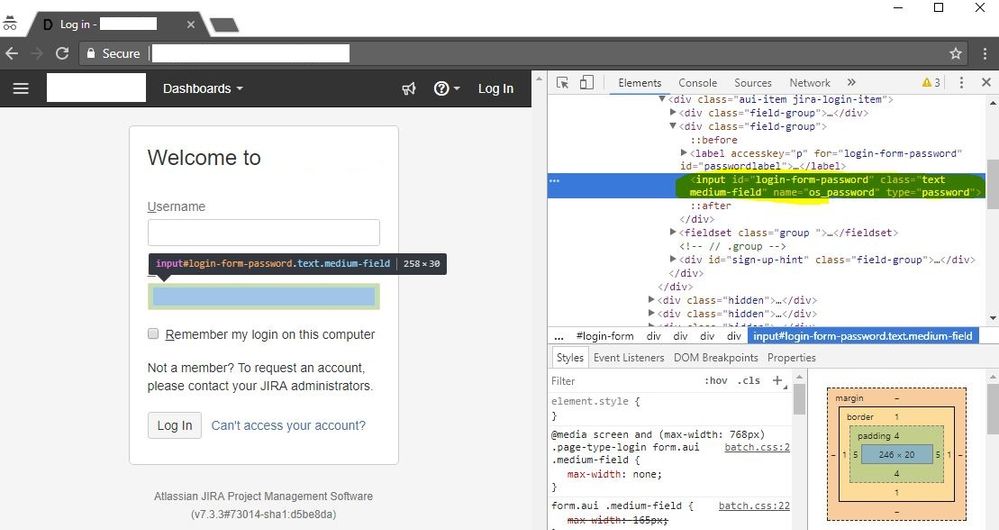This screenshot has width=999, height=530.
Task: Select the ::after pseudo element
Action: (710, 206)
